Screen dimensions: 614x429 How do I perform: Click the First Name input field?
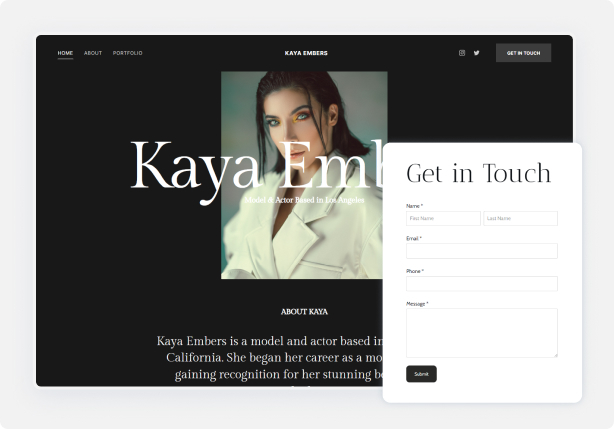pos(443,218)
